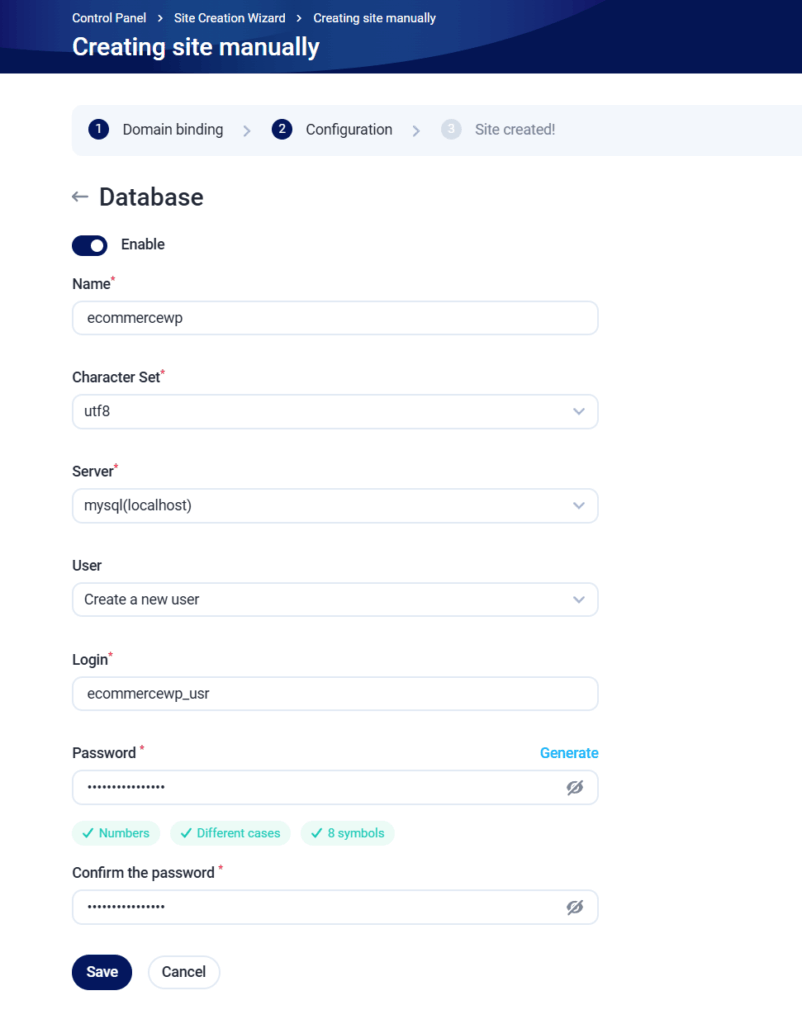Click the step 2 Configuration circle
Image resolution: width=802 pixels, height=1024 pixels.
click(x=281, y=129)
